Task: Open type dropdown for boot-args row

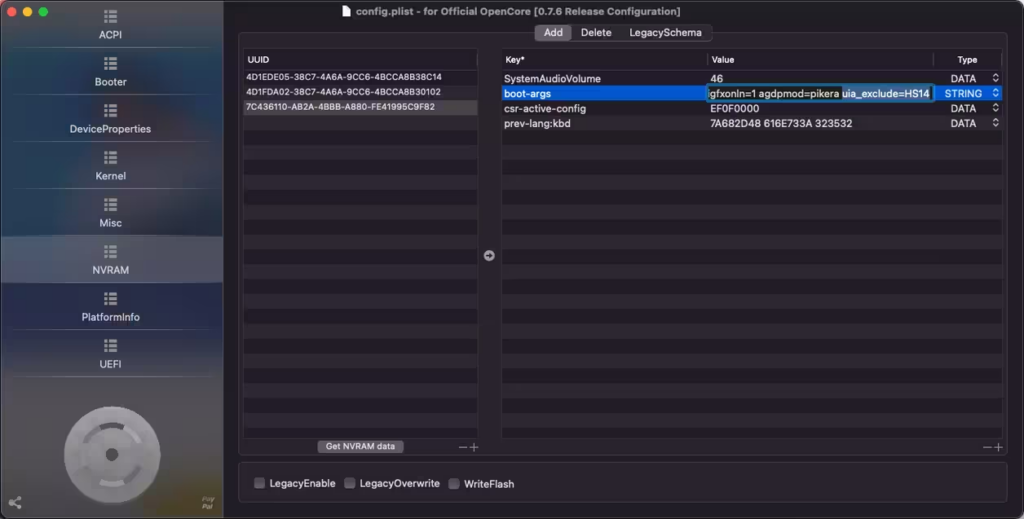Action: click(995, 93)
